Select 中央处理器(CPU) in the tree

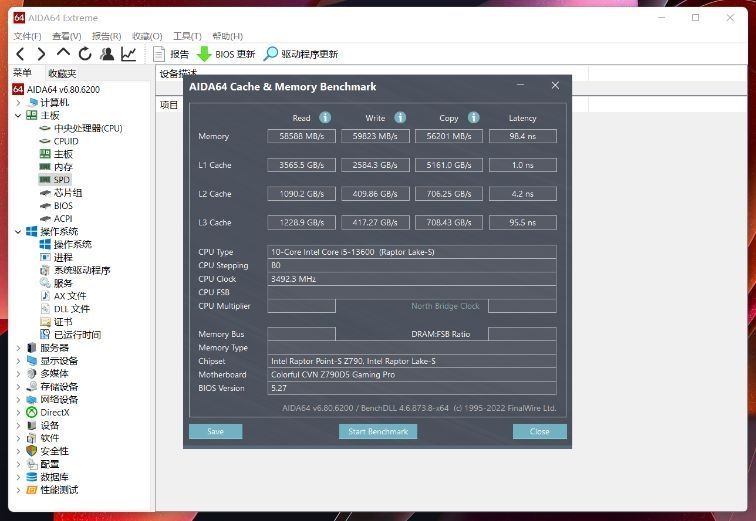(87, 128)
